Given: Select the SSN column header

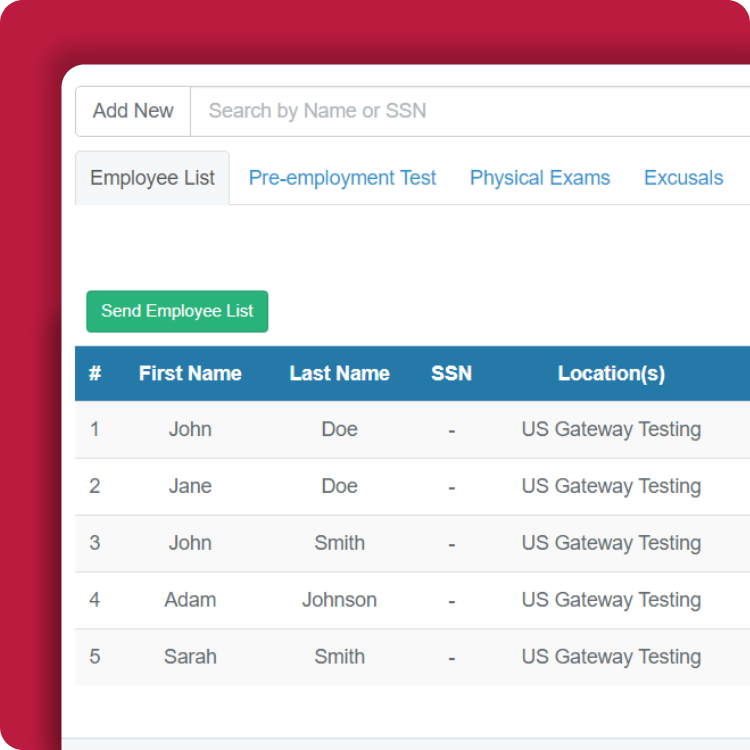Looking at the screenshot, I should click(x=452, y=373).
